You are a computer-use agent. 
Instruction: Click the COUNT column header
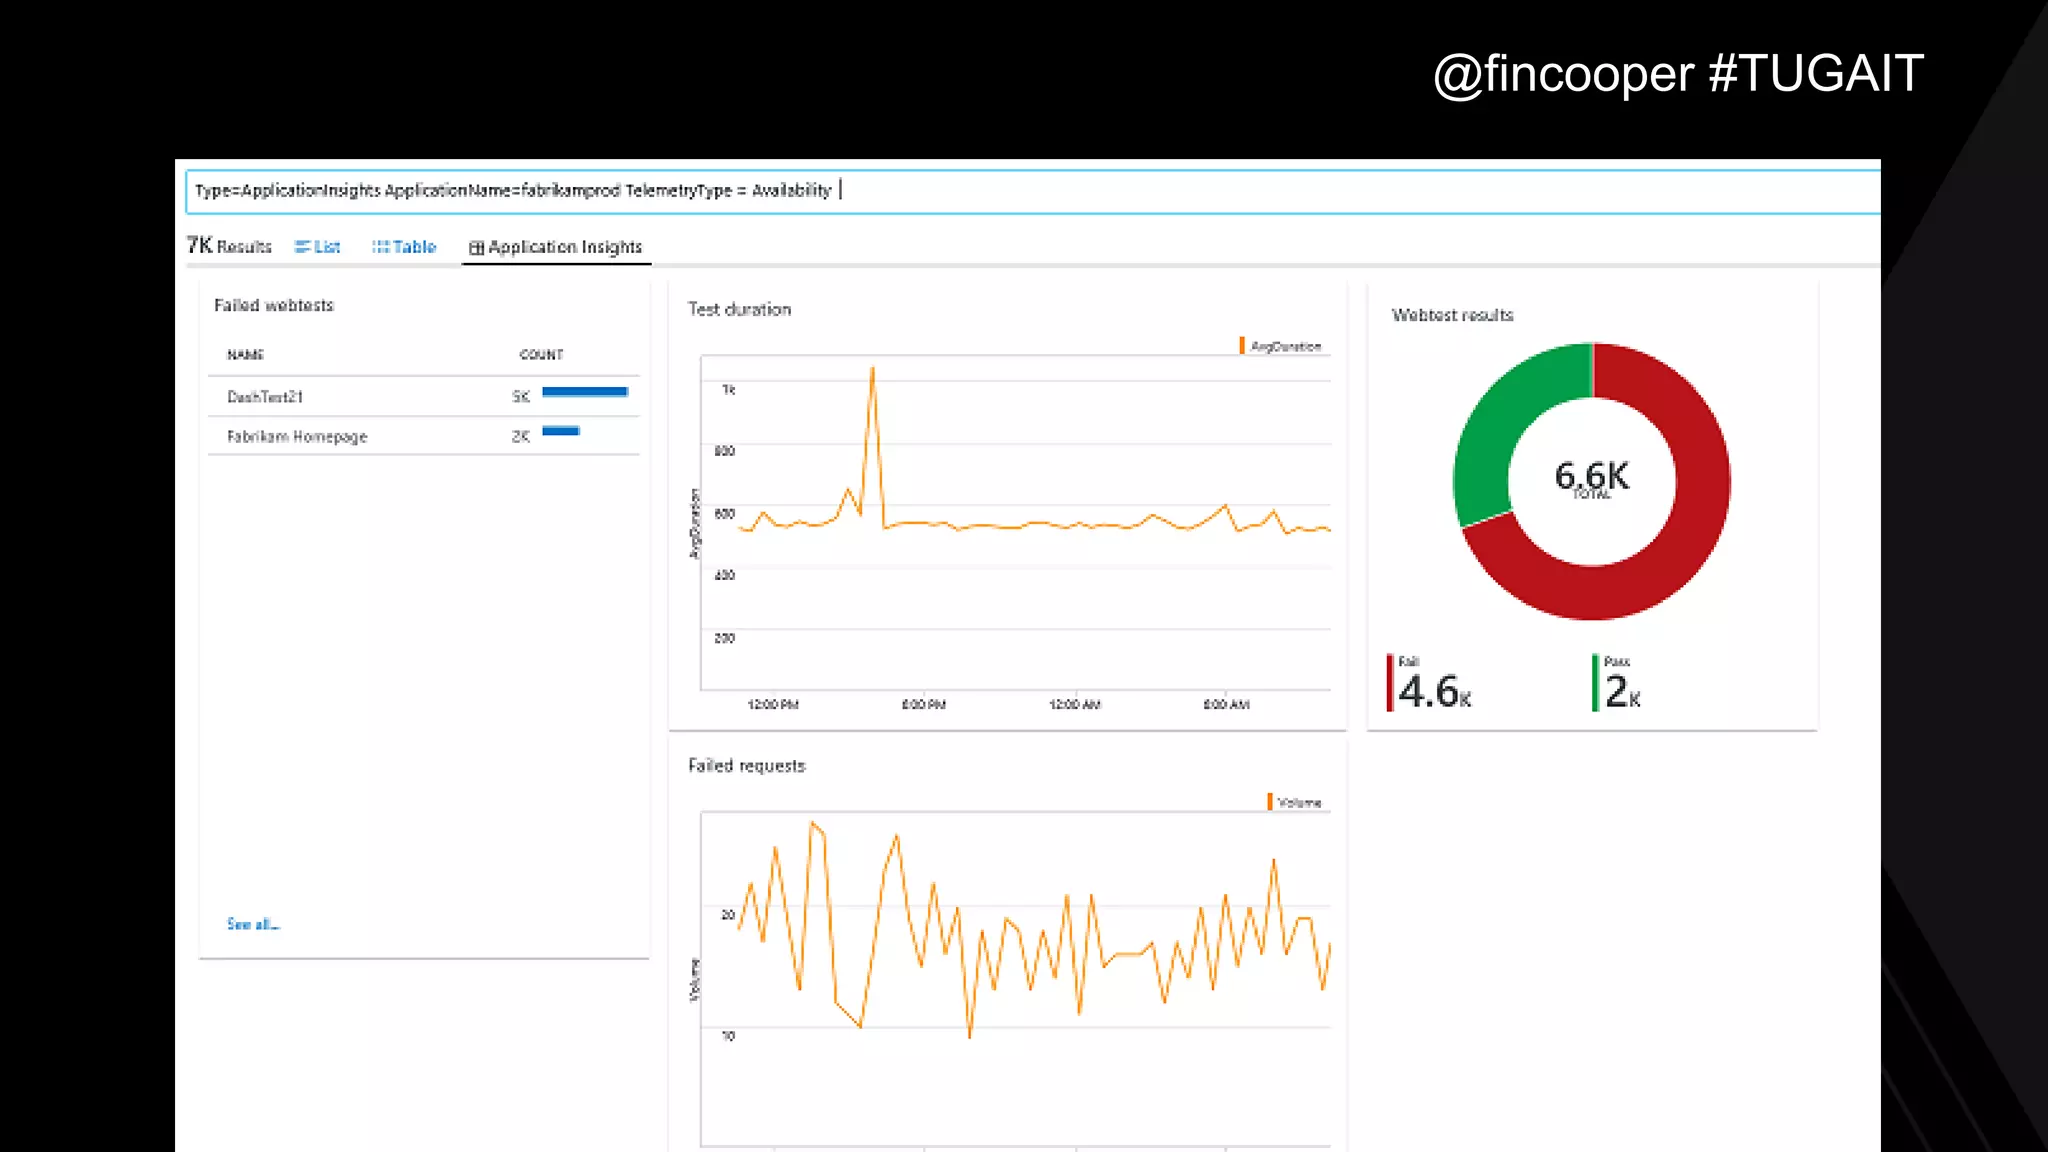[x=541, y=355]
